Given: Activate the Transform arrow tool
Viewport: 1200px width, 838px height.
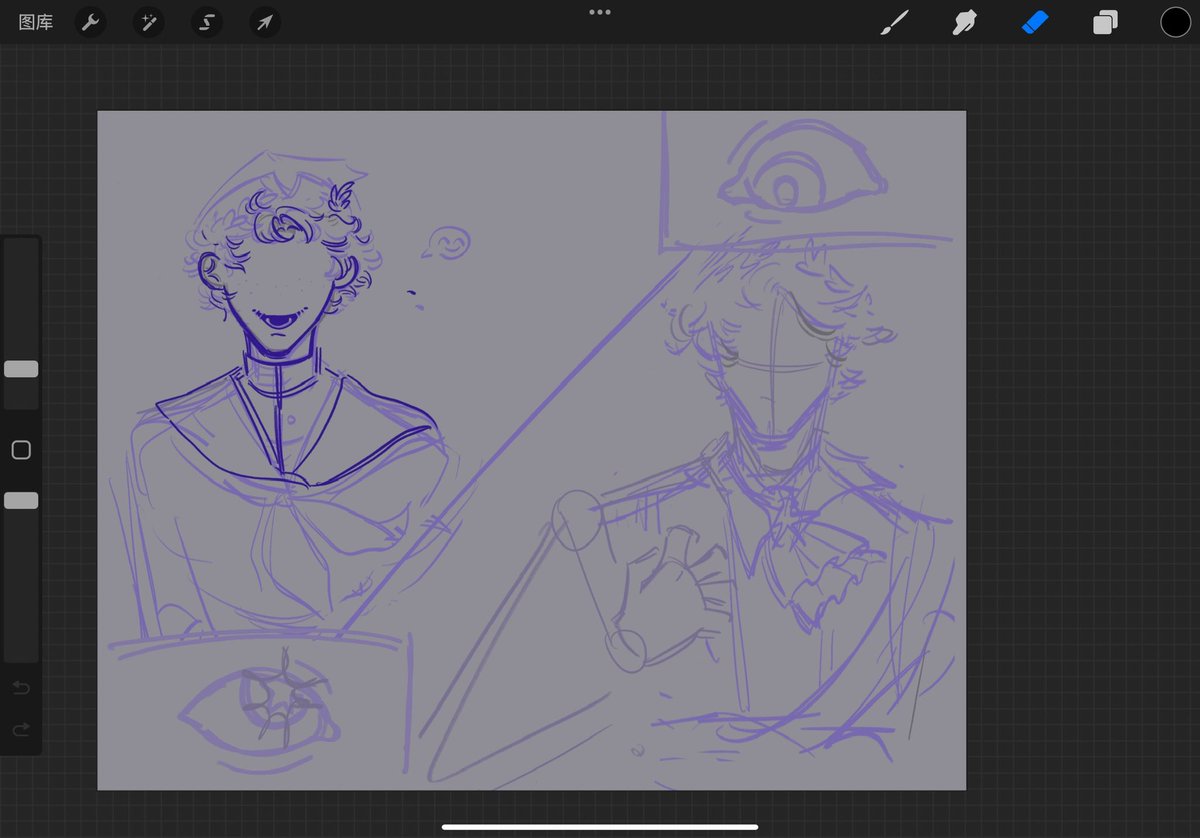Looking at the screenshot, I should 265,22.
